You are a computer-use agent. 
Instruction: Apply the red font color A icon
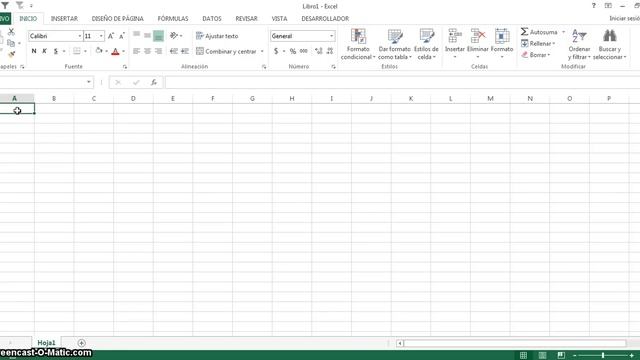pyautogui.click(x=116, y=51)
